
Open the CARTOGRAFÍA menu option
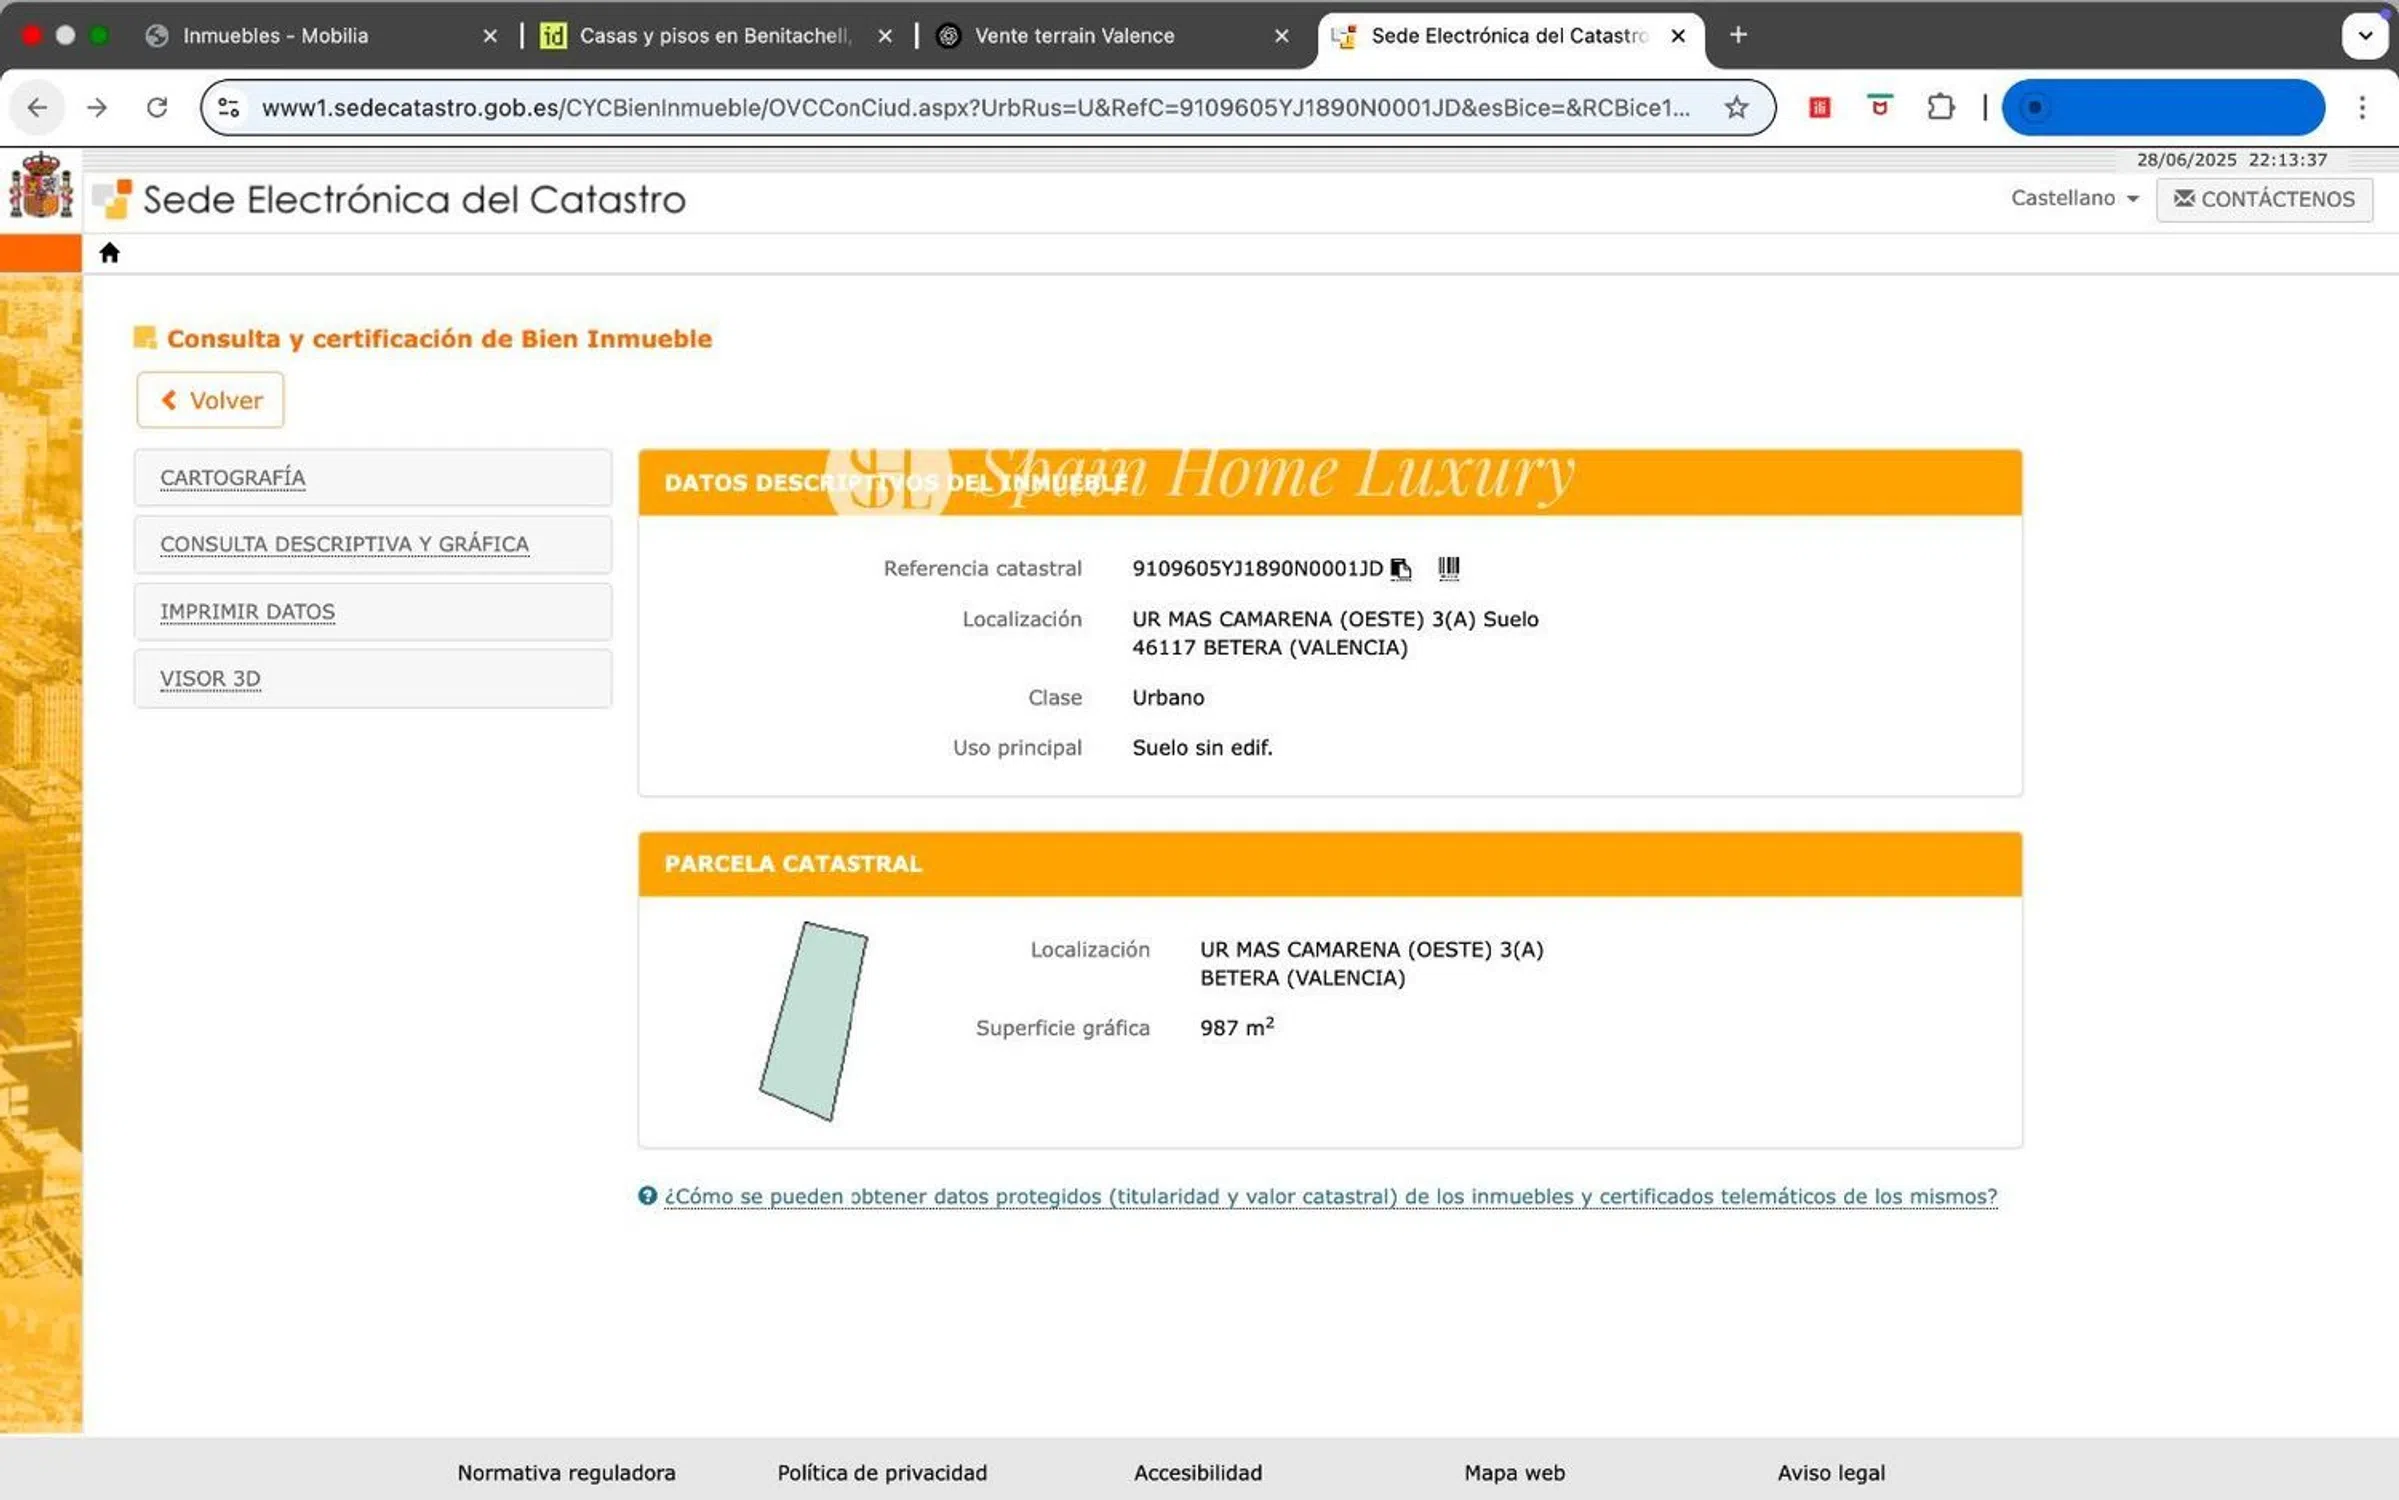(233, 478)
